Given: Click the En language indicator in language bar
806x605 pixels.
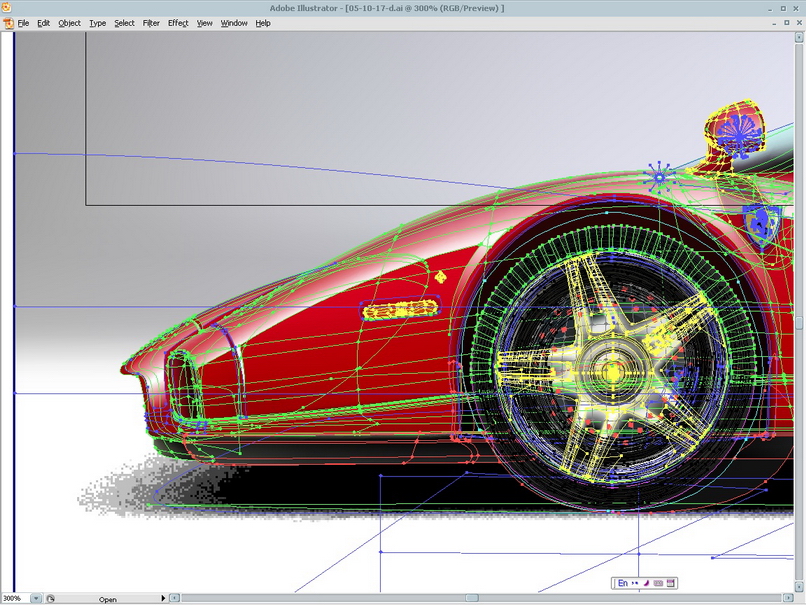Looking at the screenshot, I should point(622,583).
